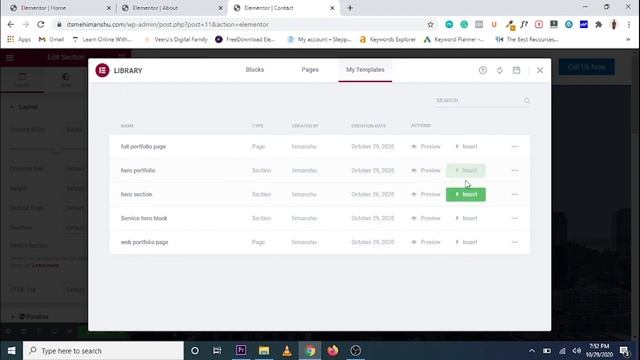
Task: Insert the hero portfolio template
Action: pos(466,171)
